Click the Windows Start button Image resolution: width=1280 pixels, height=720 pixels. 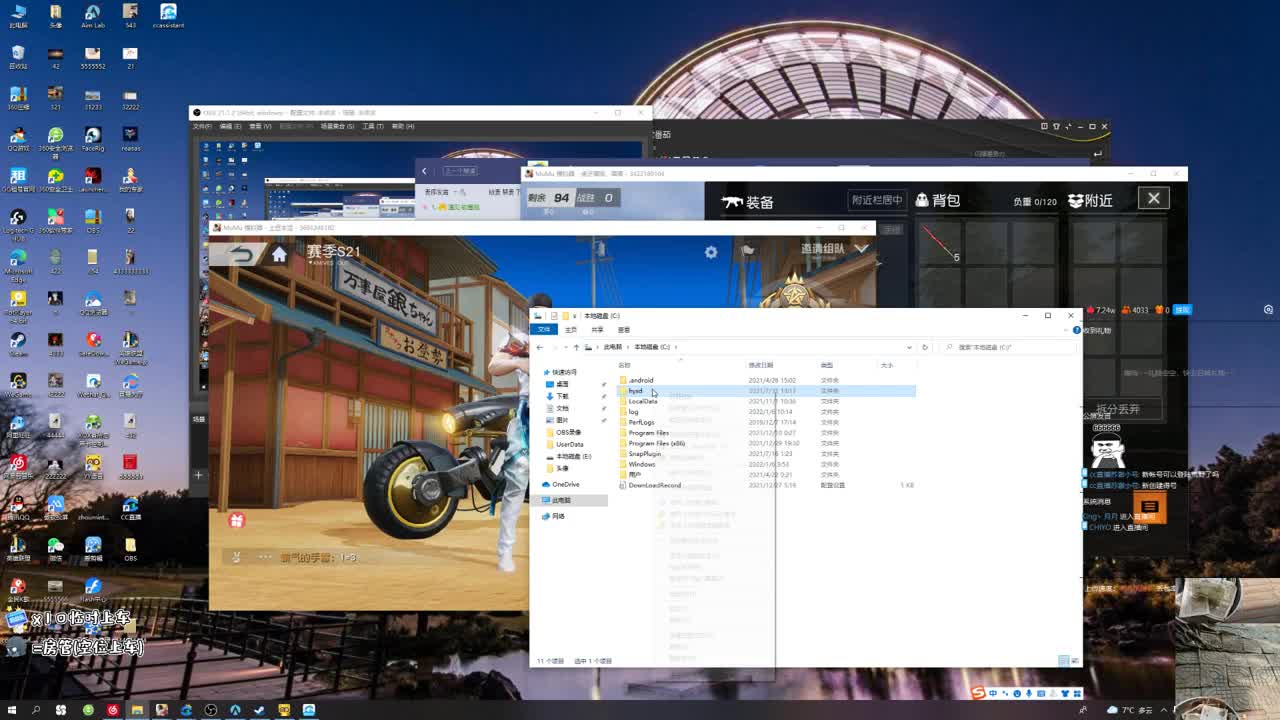(x=12, y=710)
